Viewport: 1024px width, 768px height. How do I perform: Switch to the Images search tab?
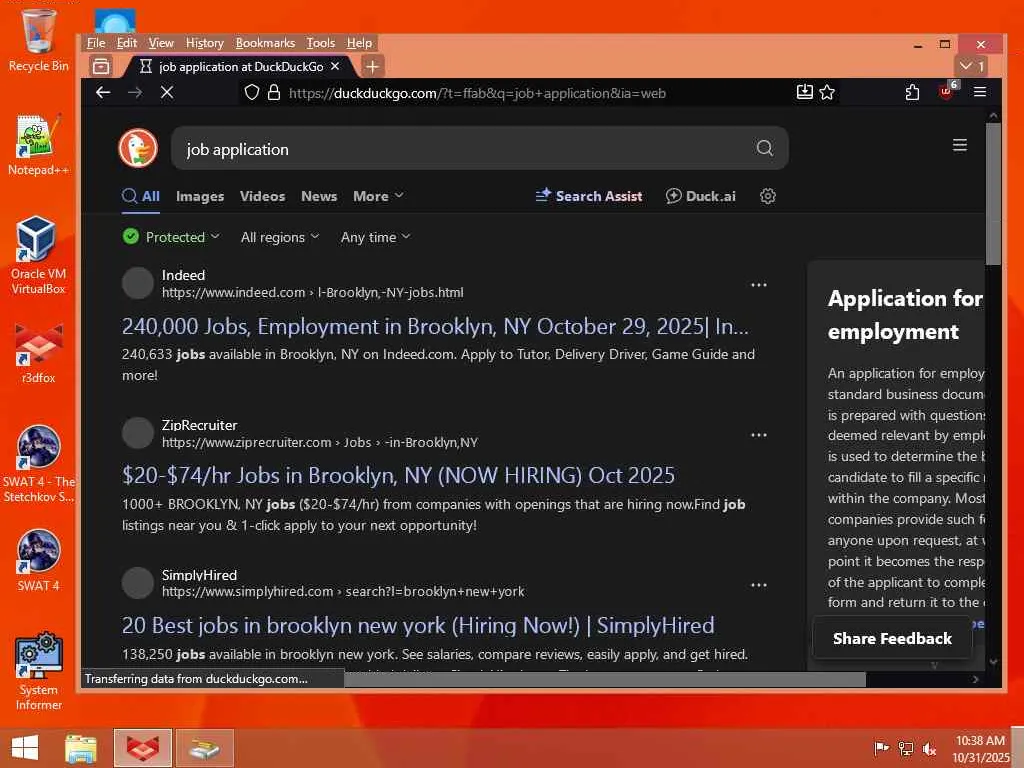pos(200,196)
